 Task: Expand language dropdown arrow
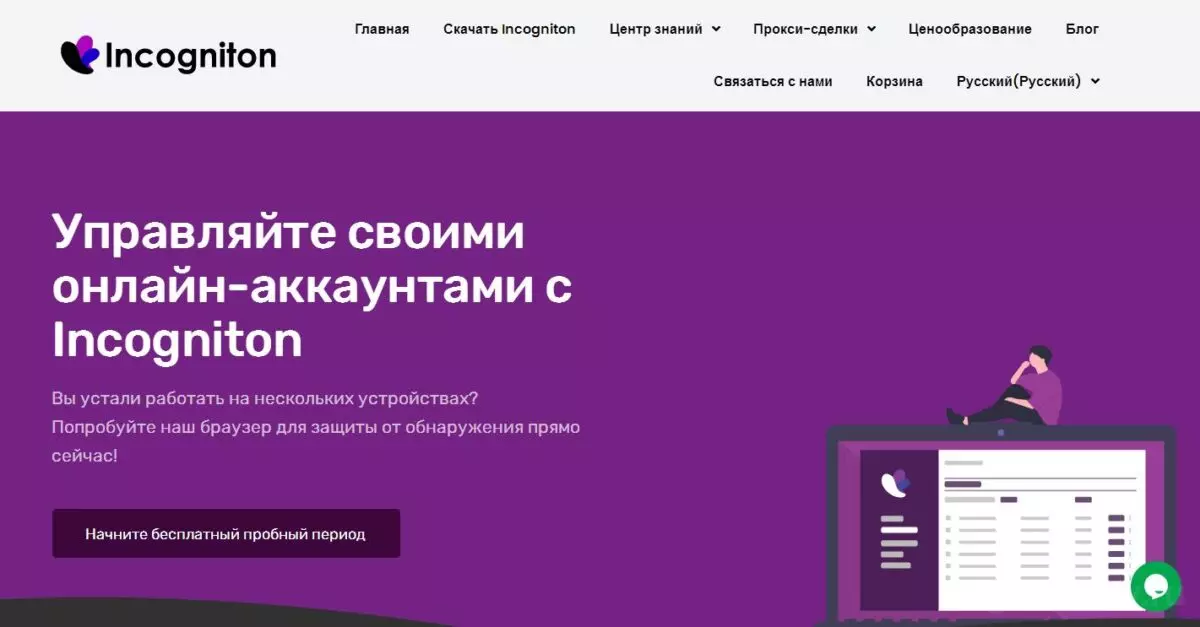point(1095,81)
